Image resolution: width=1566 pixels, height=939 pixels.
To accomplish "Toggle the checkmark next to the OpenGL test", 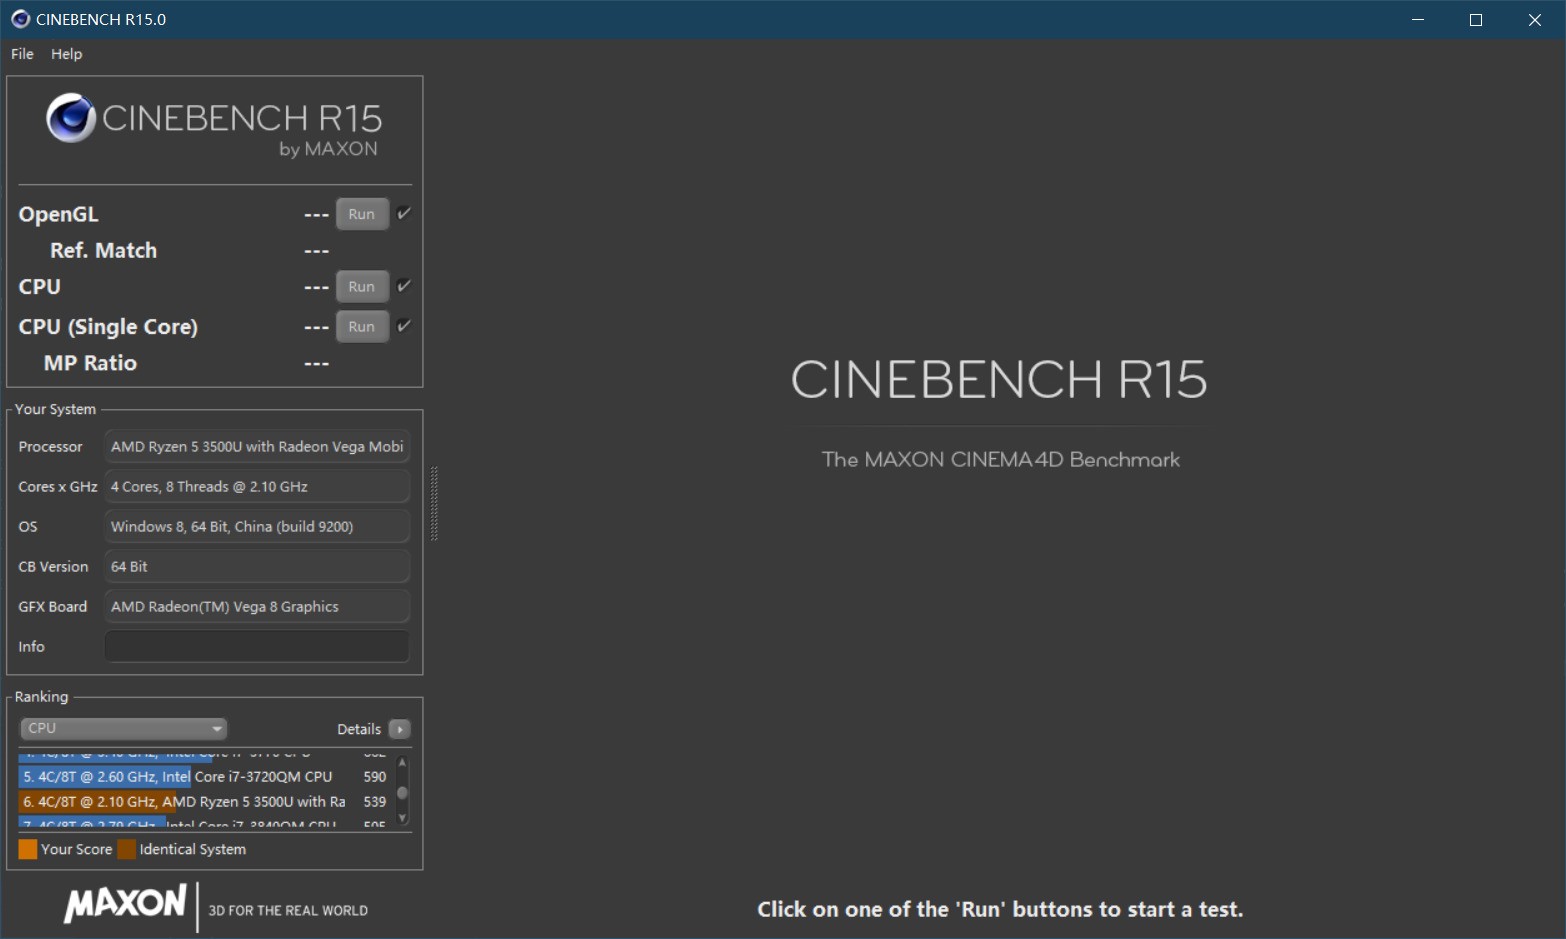I will (402, 213).
